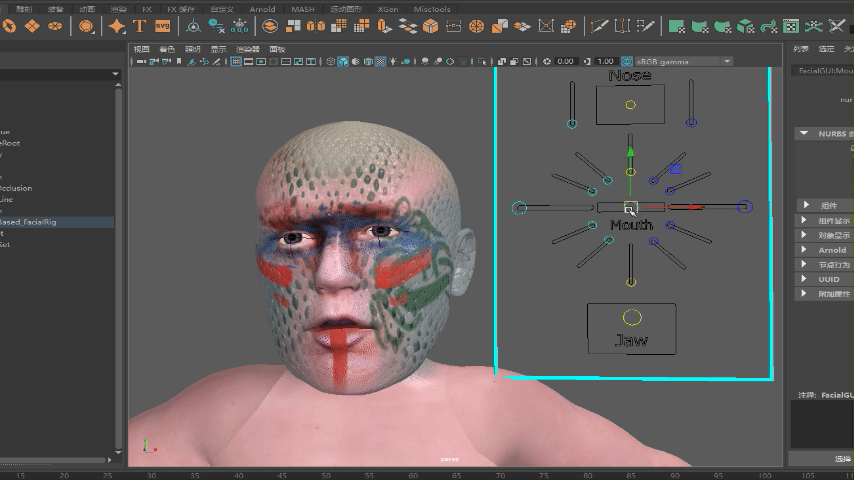Select the polygon Type text tool

tap(139, 26)
